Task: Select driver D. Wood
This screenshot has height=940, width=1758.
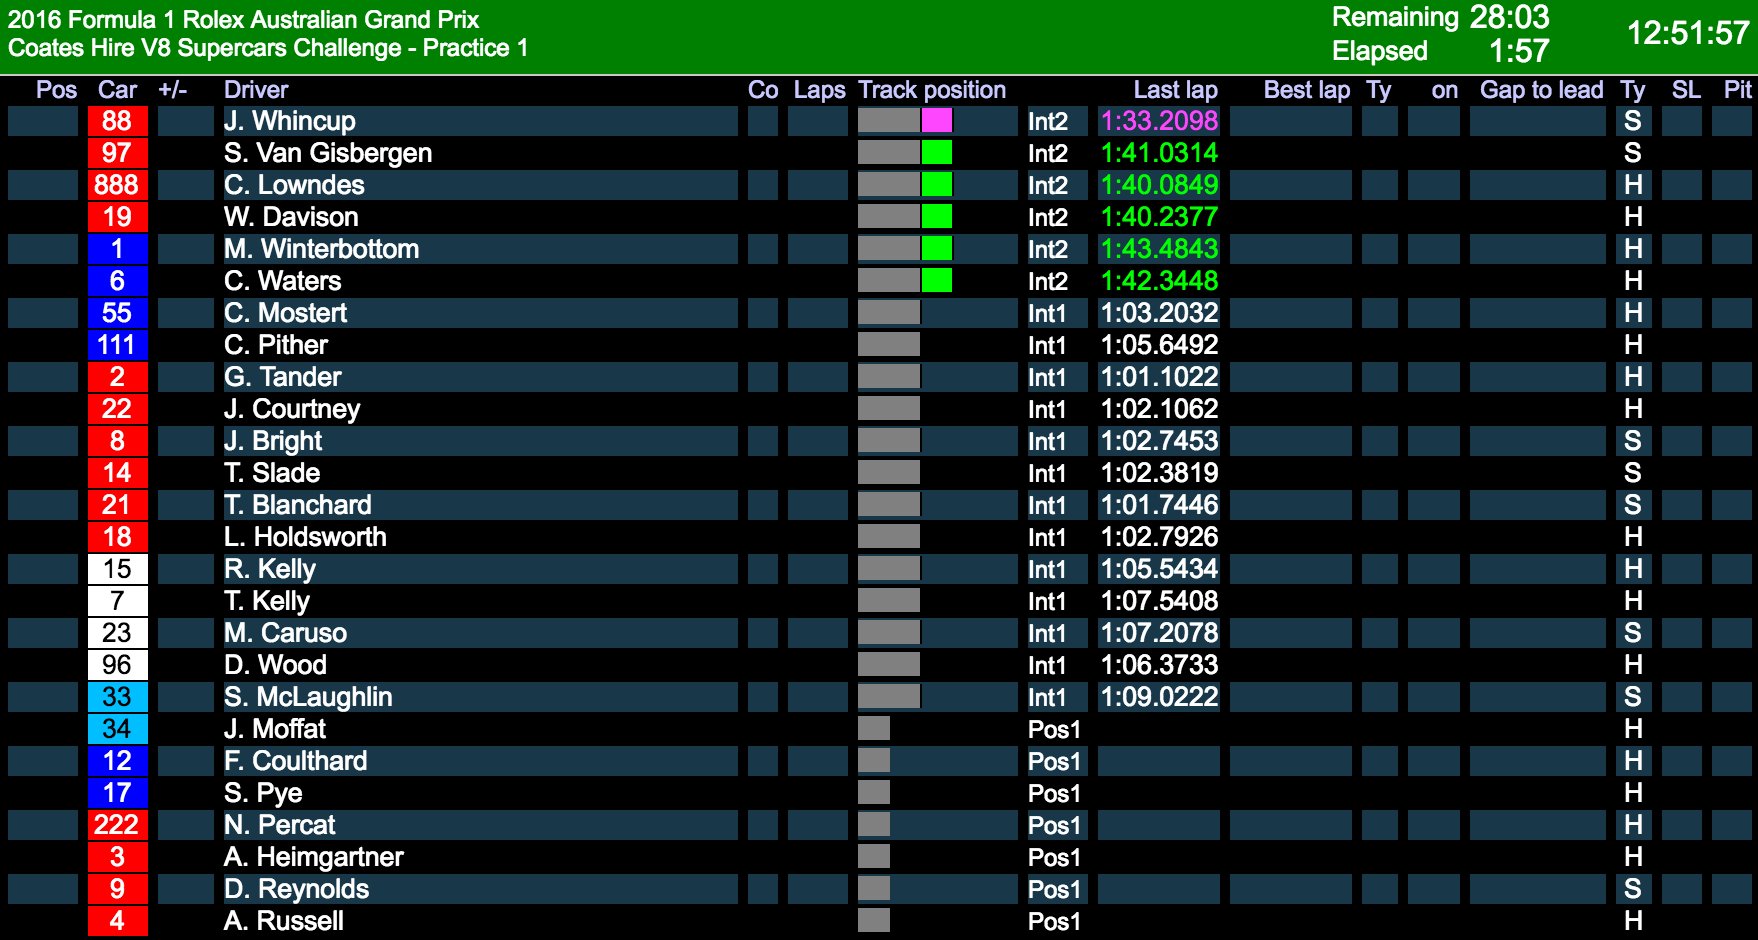Action: (x=275, y=665)
